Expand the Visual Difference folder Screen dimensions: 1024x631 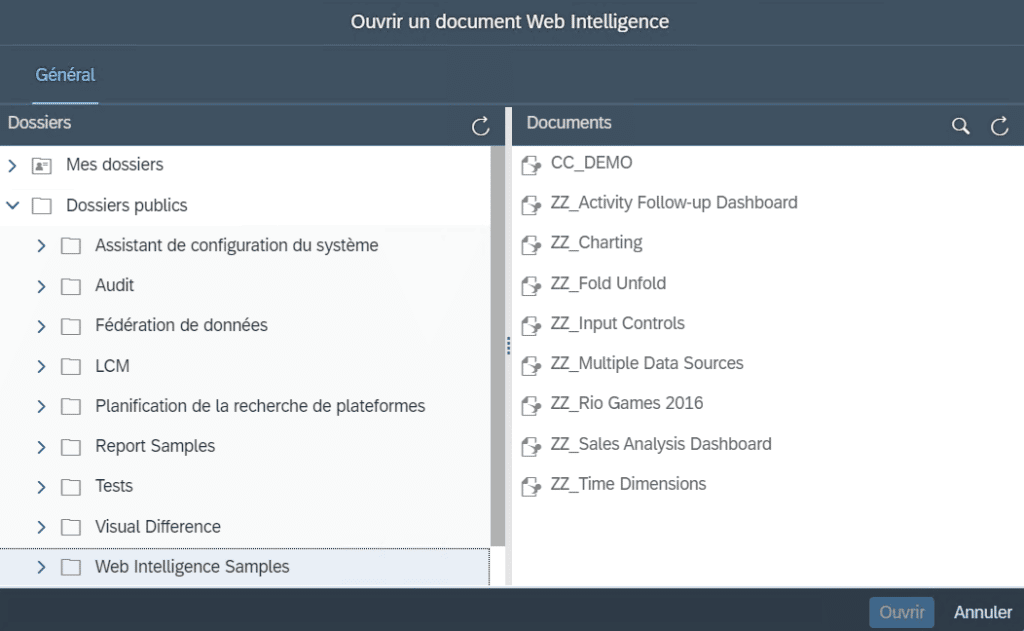[41, 527]
